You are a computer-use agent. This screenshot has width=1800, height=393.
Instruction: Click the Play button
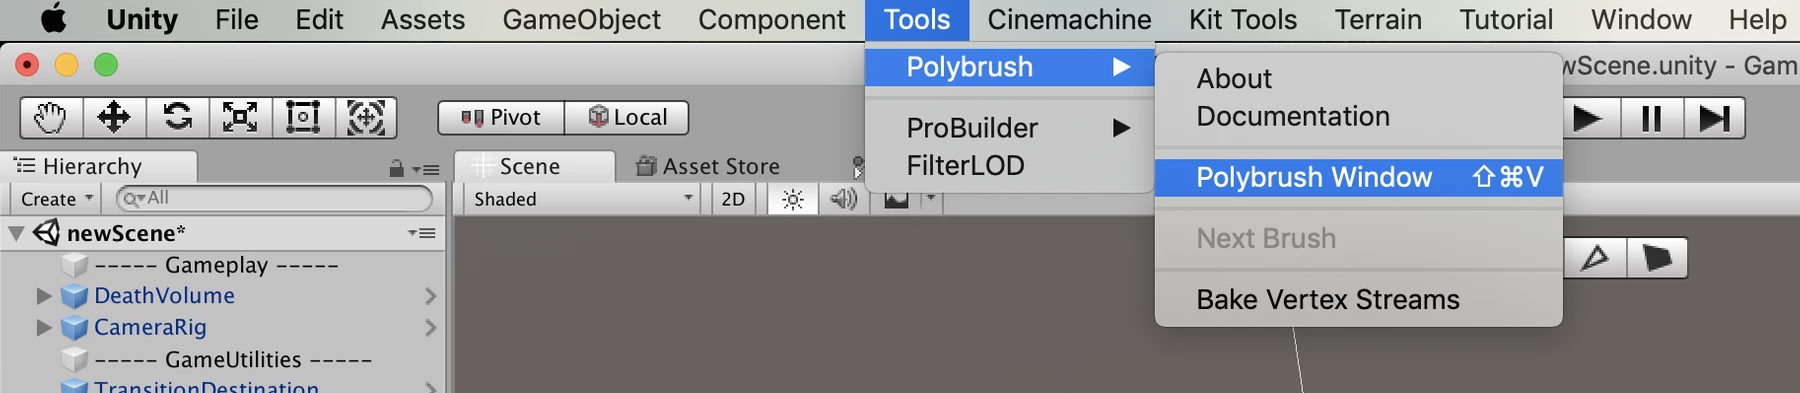pos(1588,118)
